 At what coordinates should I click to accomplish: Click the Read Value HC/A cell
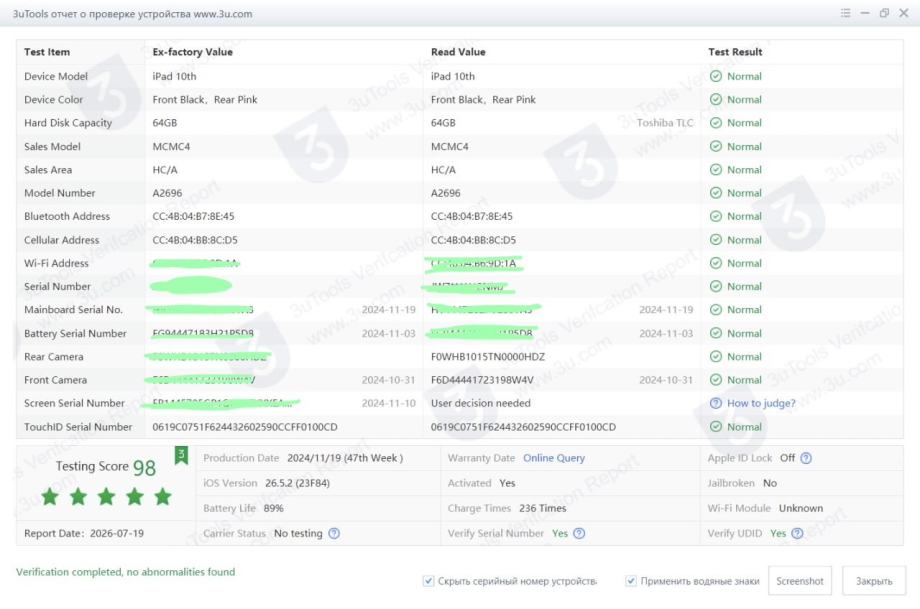pos(443,170)
